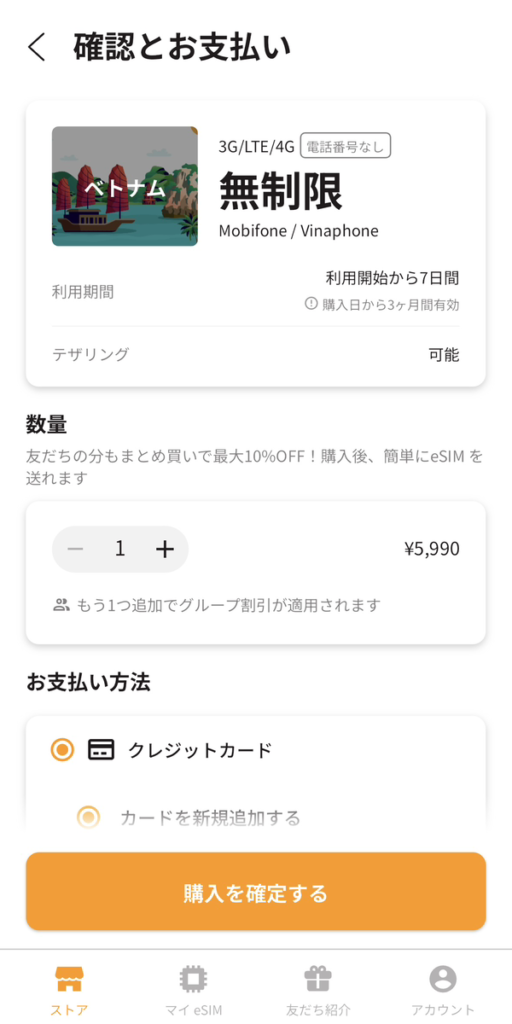
Task: Tap the ベトナム plan thumbnail image
Action: pos(125,186)
